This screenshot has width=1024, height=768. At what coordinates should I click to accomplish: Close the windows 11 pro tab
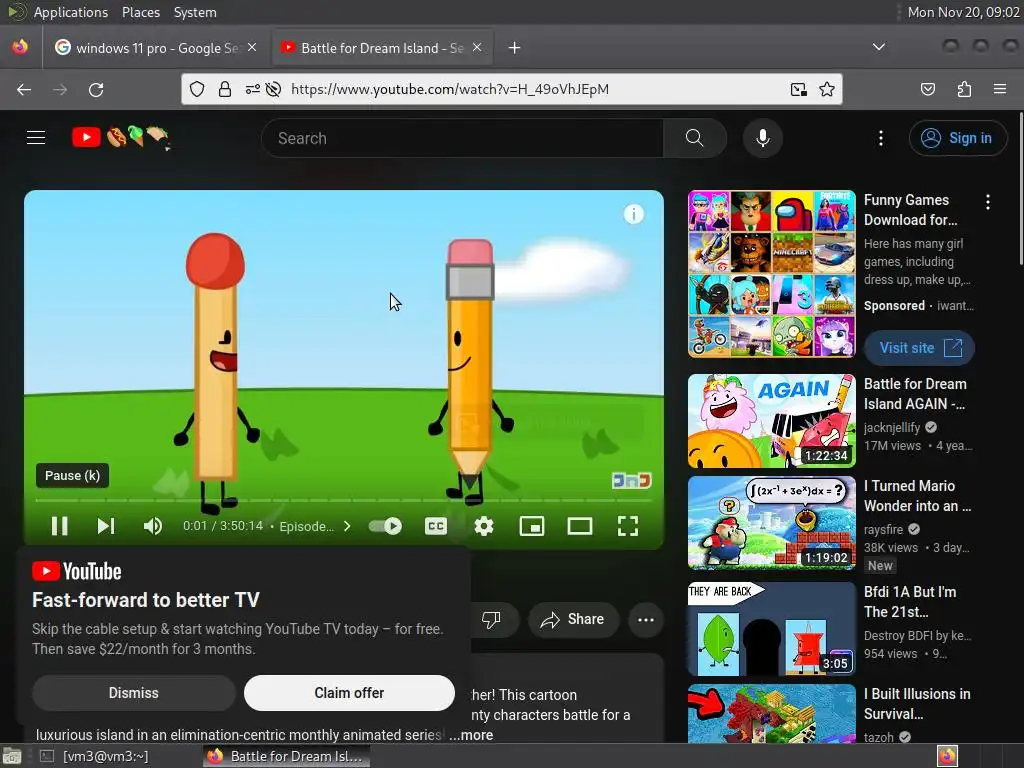point(251,47)
